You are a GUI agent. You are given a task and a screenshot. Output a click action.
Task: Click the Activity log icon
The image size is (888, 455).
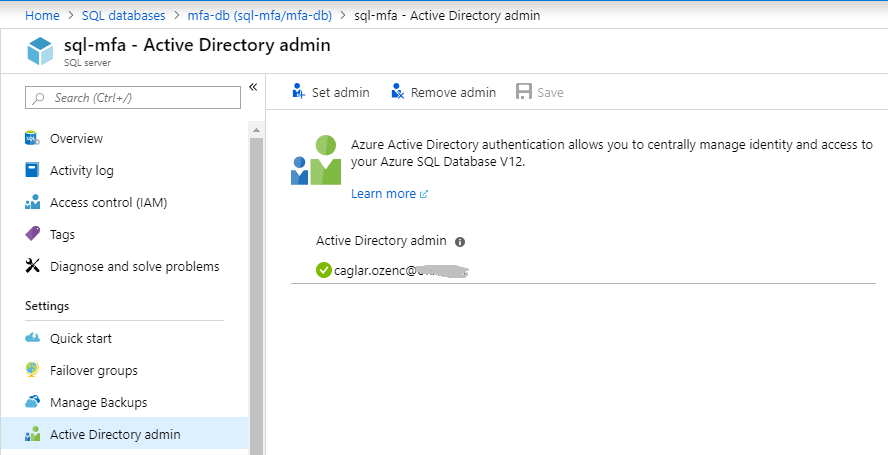coord(32,170)
